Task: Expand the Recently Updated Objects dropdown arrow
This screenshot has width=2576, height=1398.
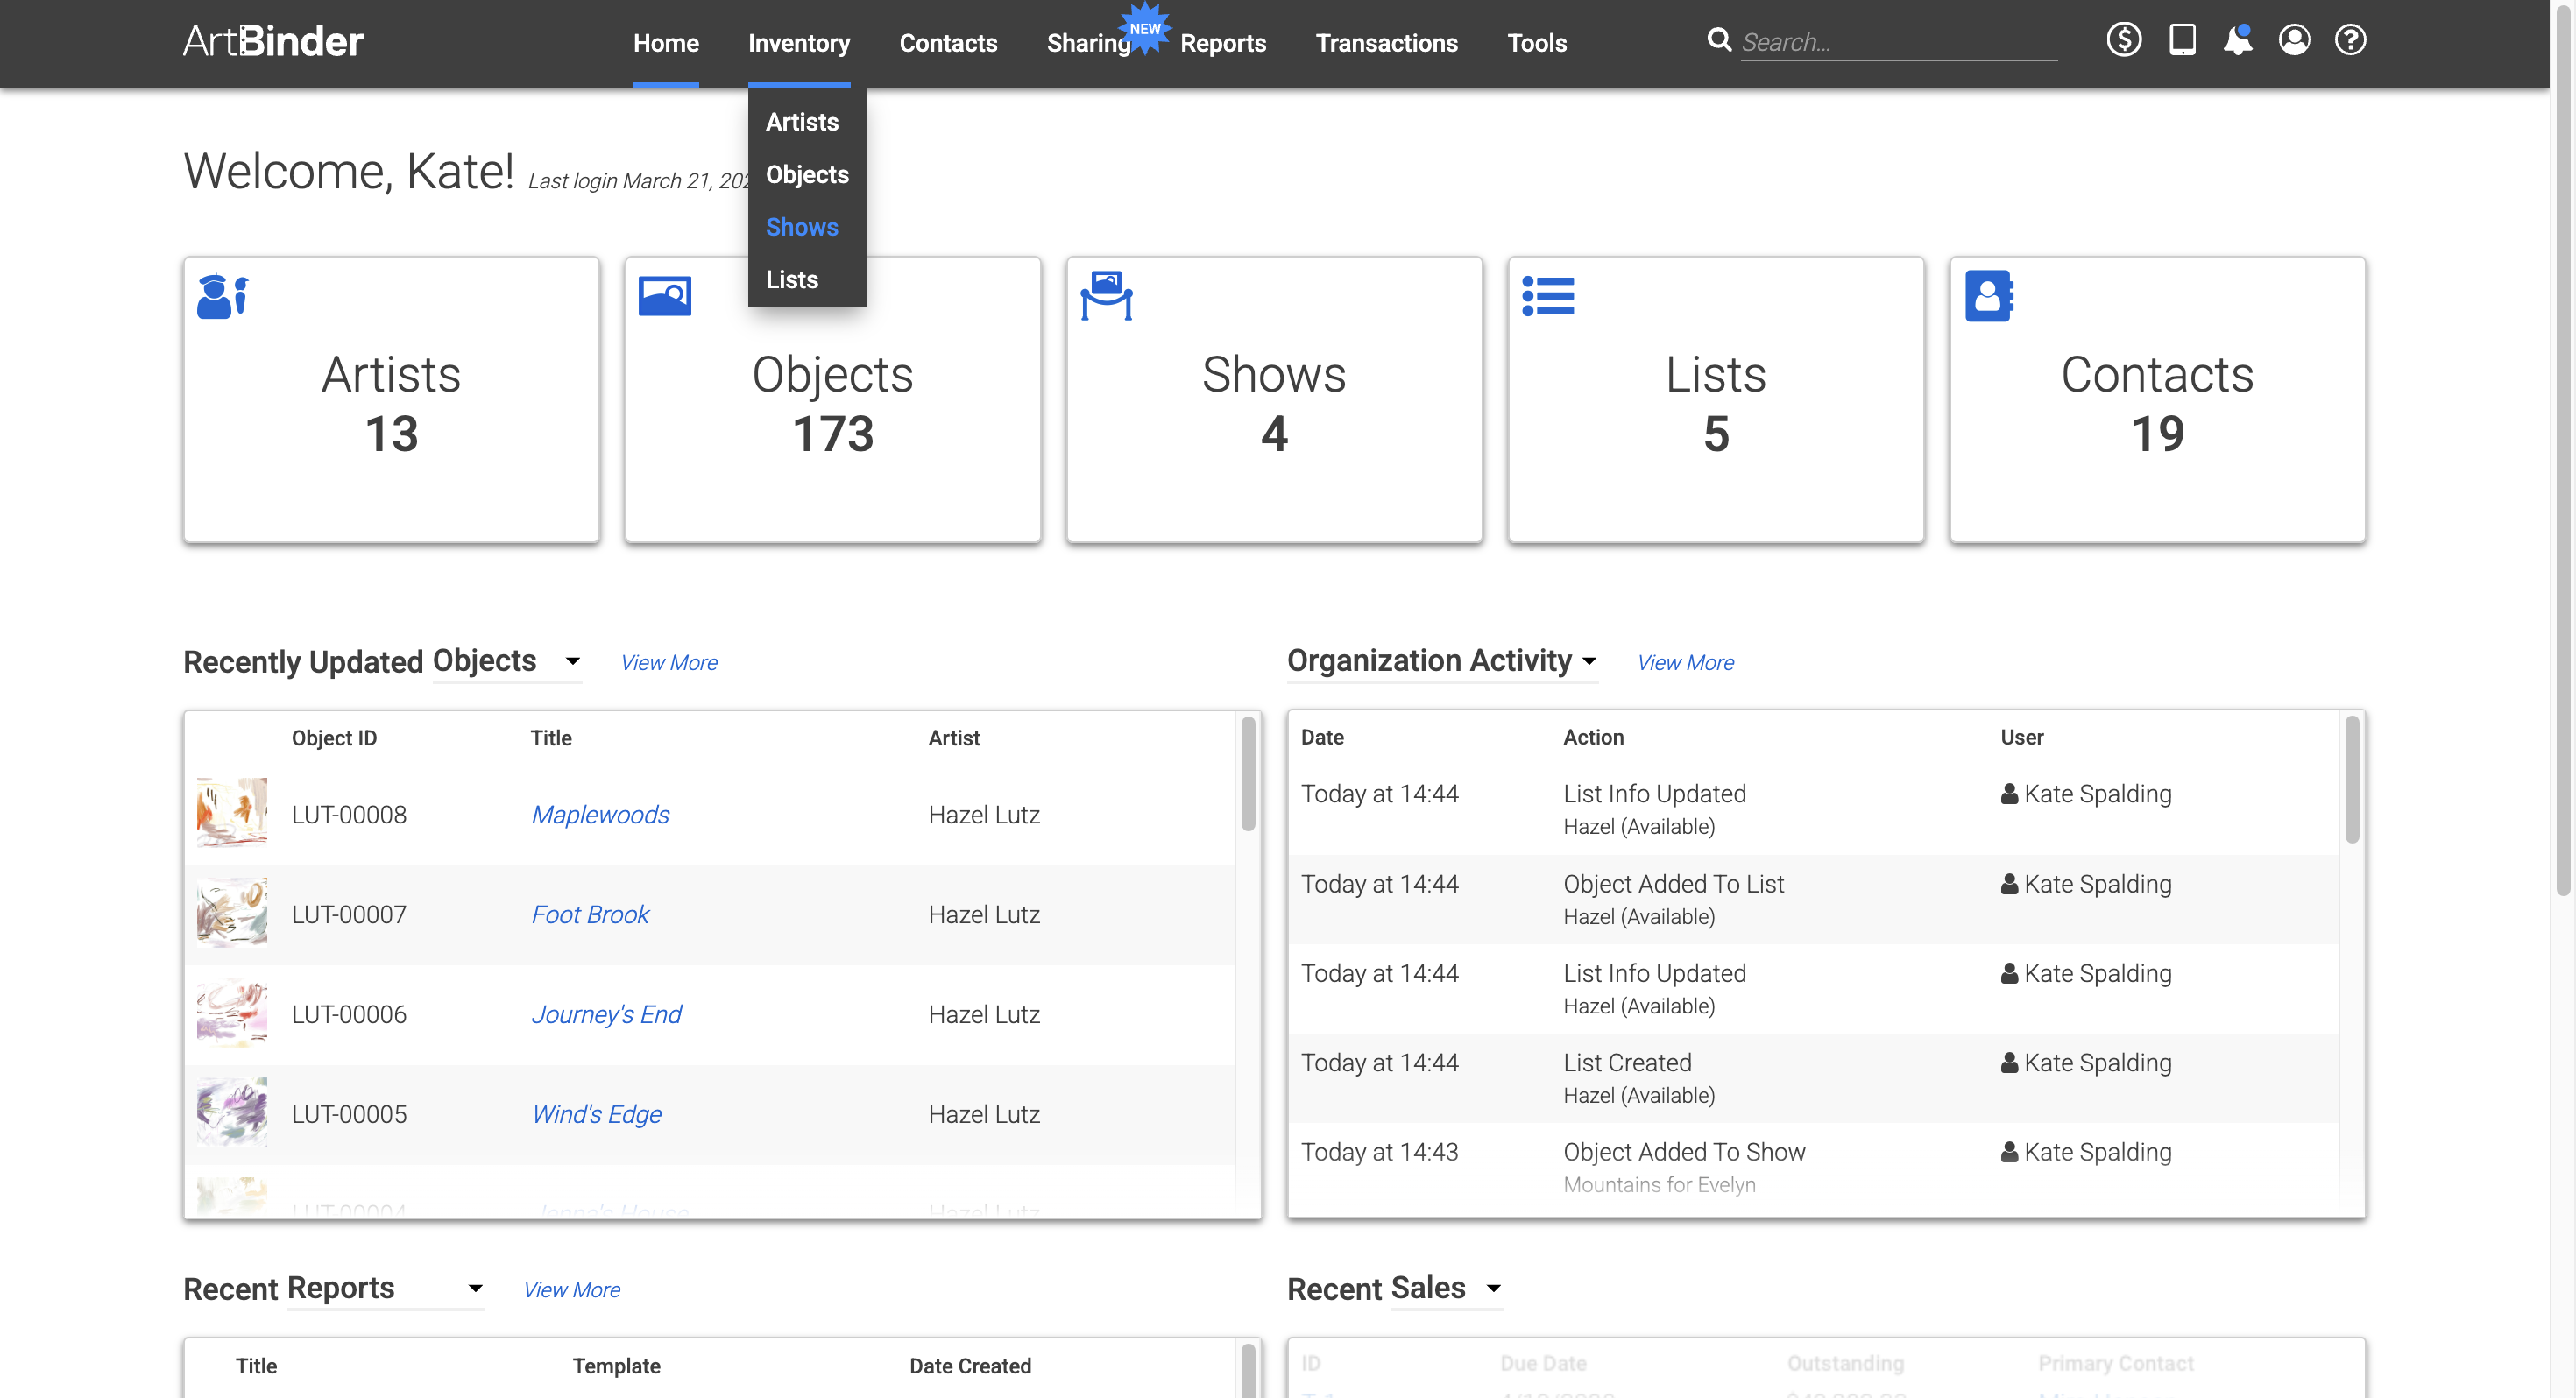Action: (x=573, y=661)
